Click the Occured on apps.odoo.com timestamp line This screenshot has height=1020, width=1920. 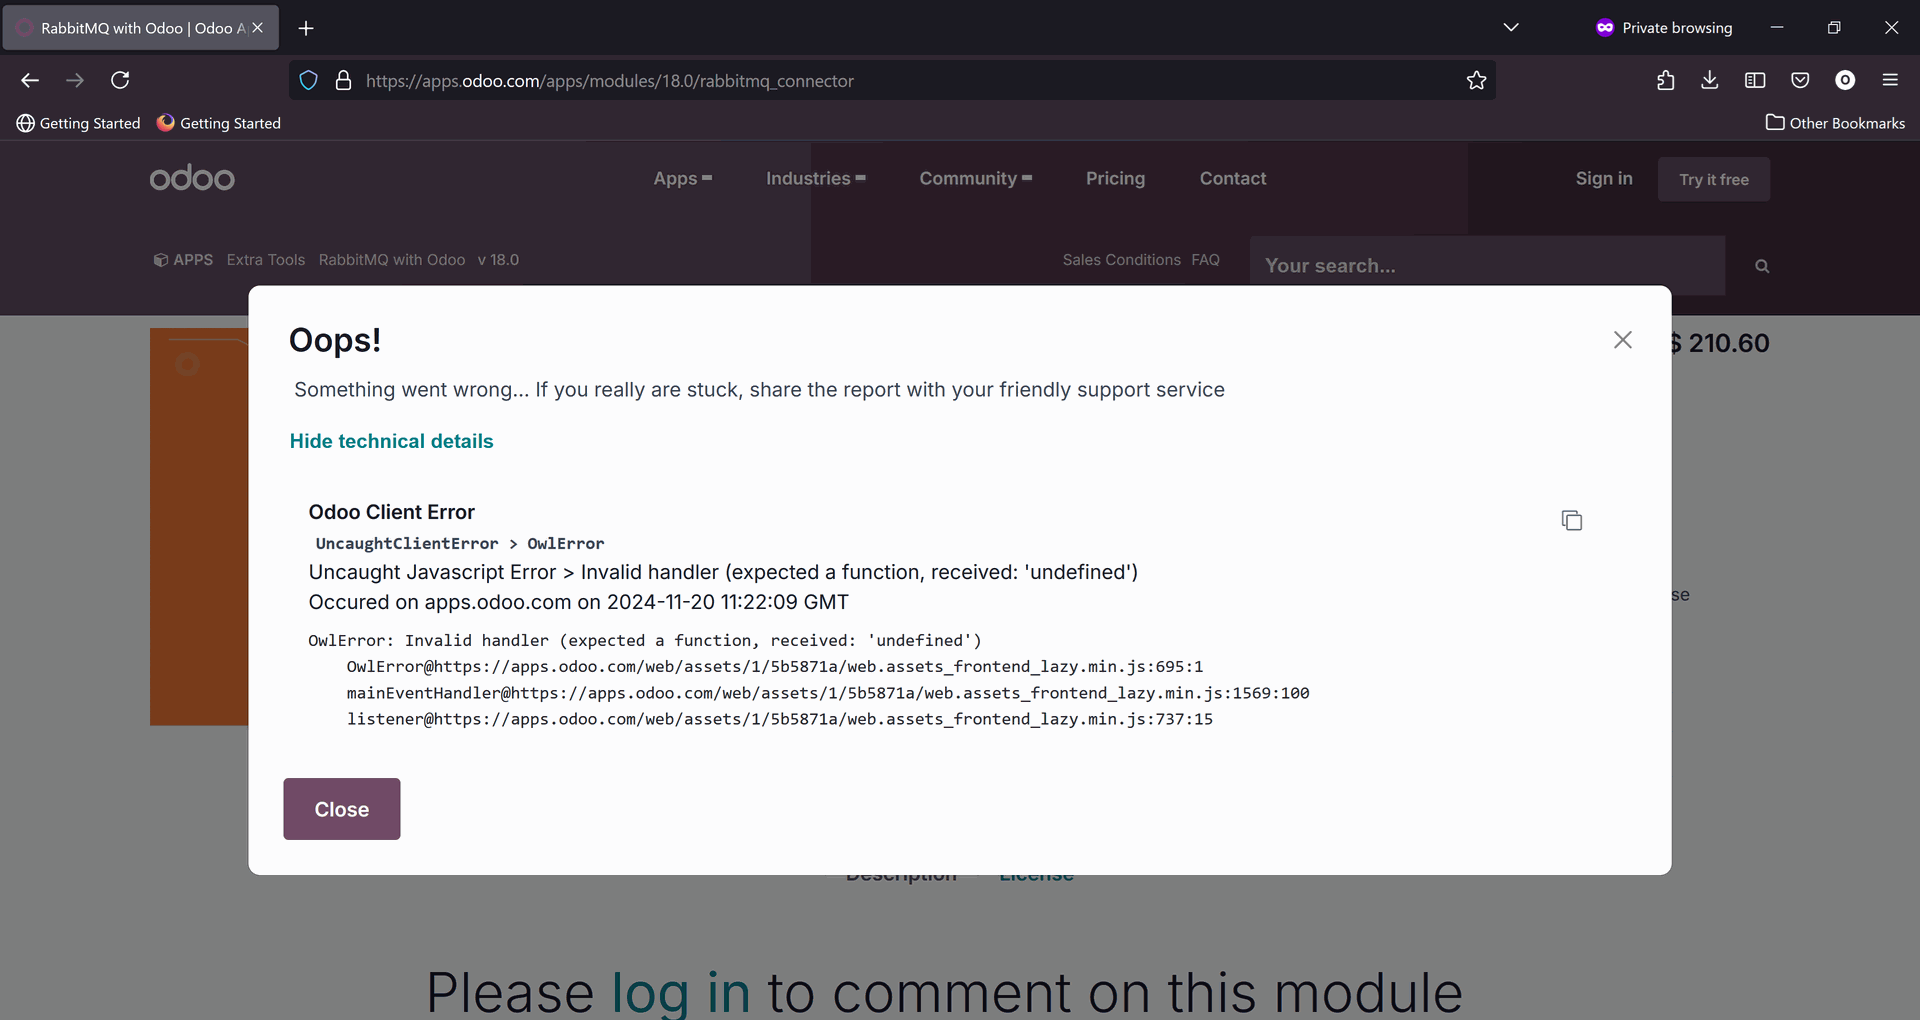(578, 602)
